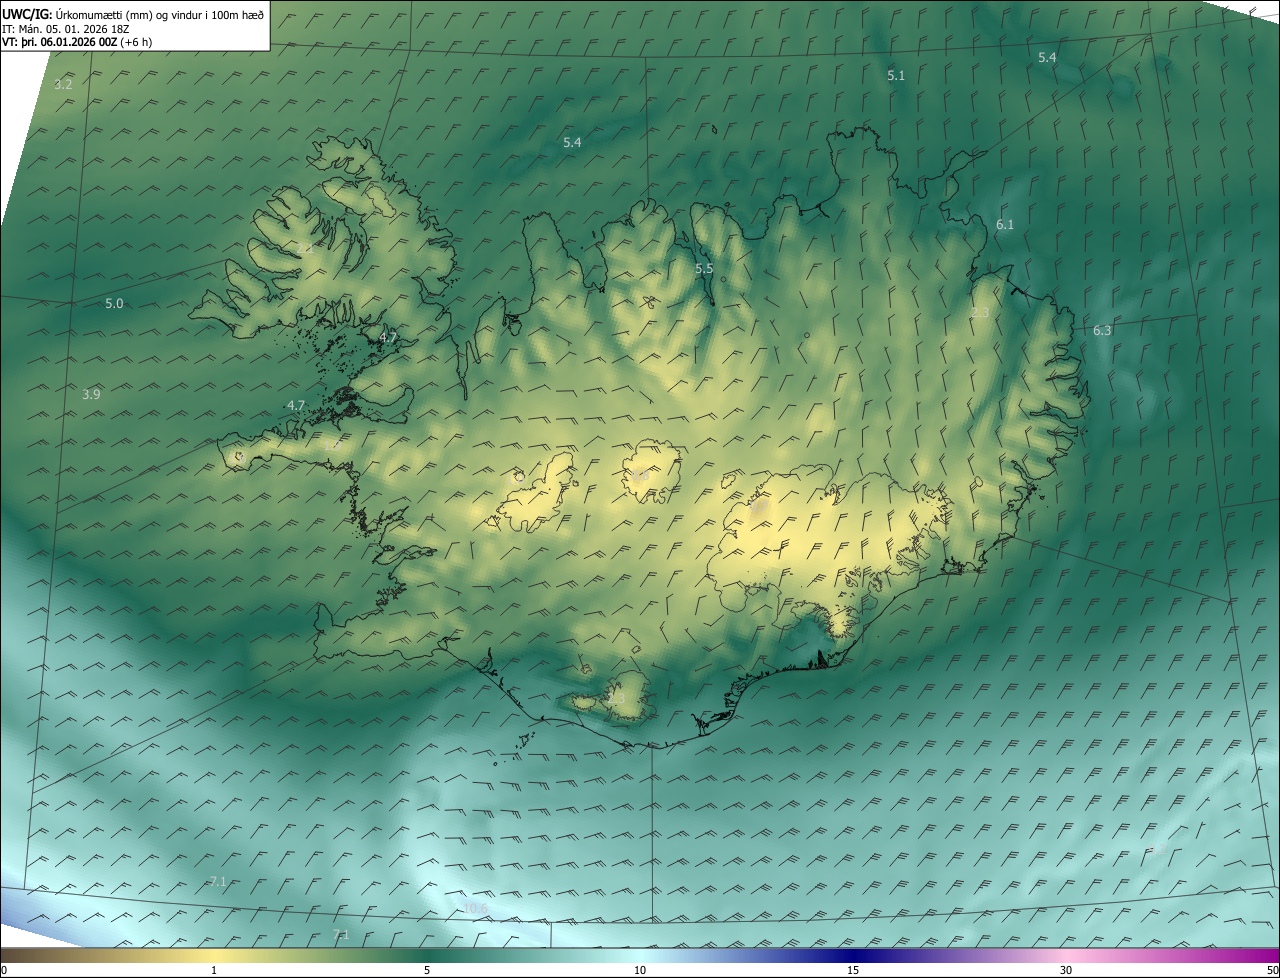
Task: Click the 30 tick label on the colour scale
Action: 1066,971
